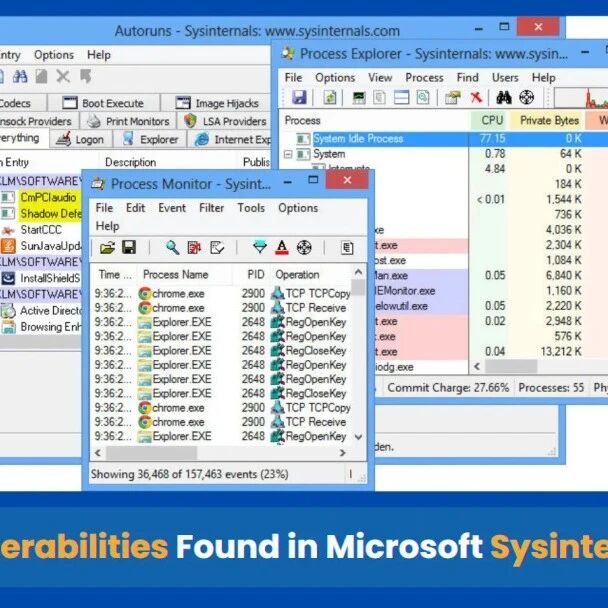Select the InstallShieldS entry in Autoruns
The image size is (608, 608).
pos(50,278)
